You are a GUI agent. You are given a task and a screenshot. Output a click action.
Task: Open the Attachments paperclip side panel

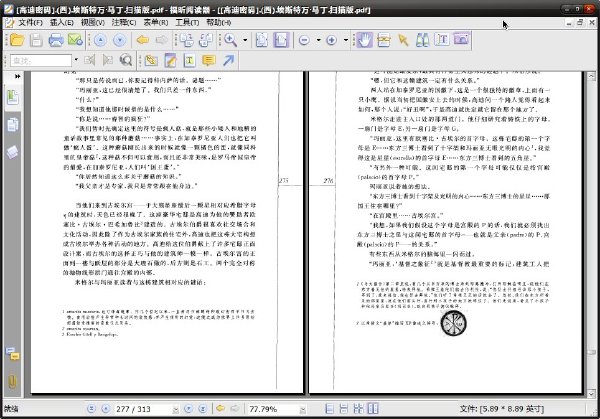(12, 382)
